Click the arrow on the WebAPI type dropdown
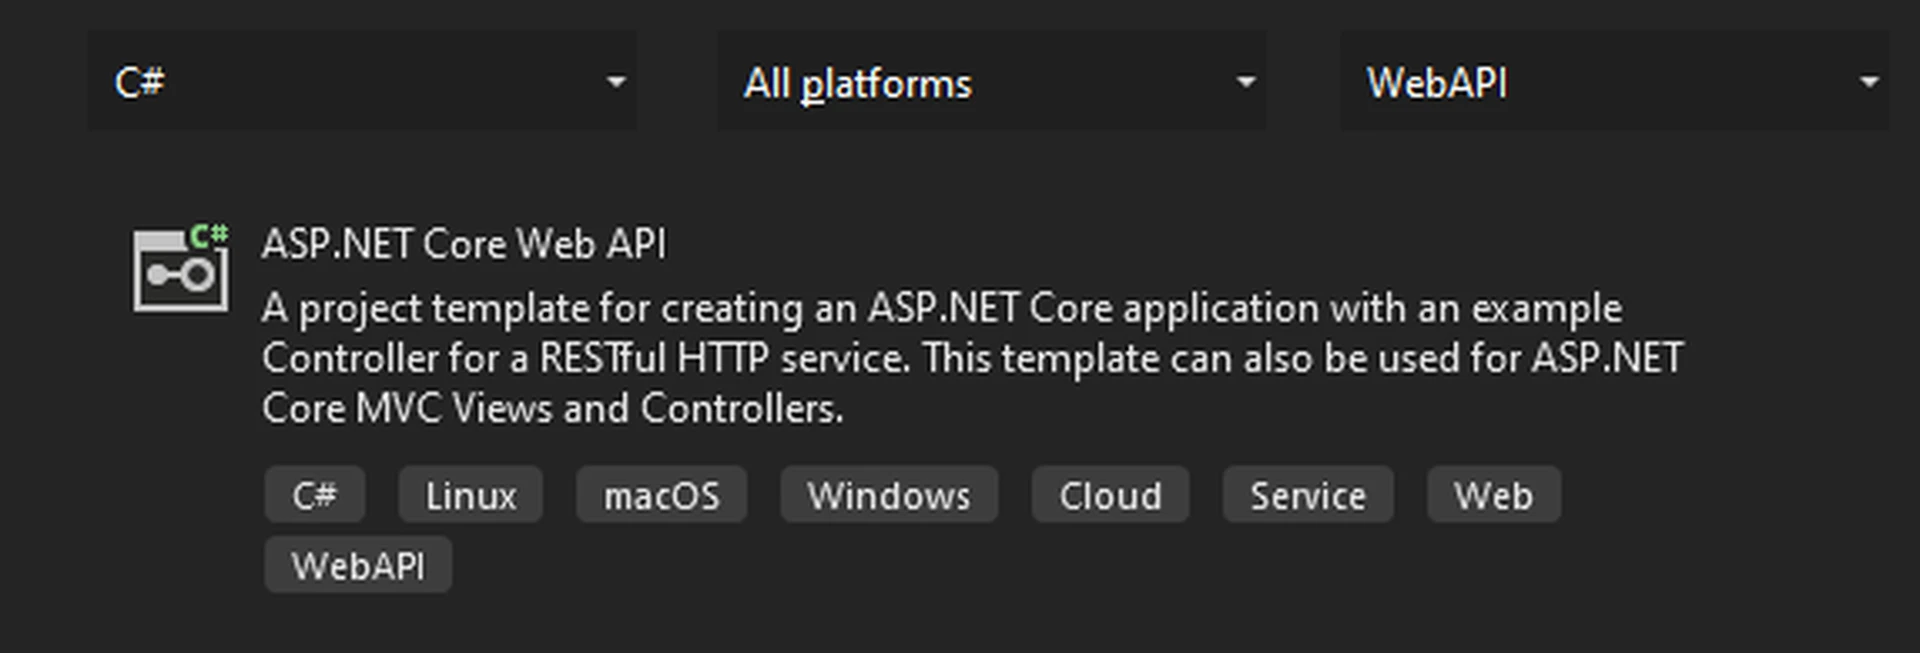1920x653 pixels. (x=1868, y=82)
